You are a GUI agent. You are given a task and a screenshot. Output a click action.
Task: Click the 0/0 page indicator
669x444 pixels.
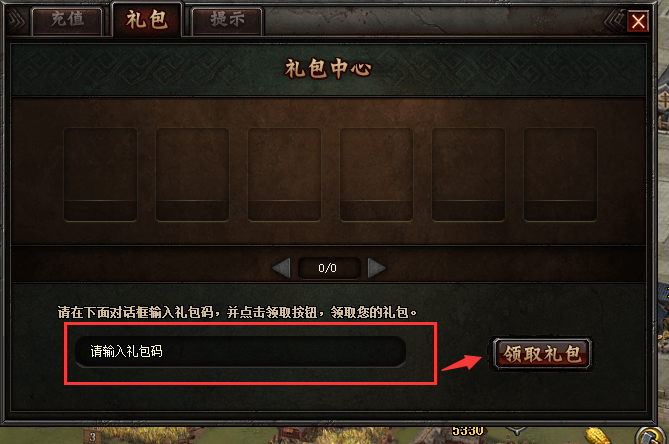tap(328, 268)
